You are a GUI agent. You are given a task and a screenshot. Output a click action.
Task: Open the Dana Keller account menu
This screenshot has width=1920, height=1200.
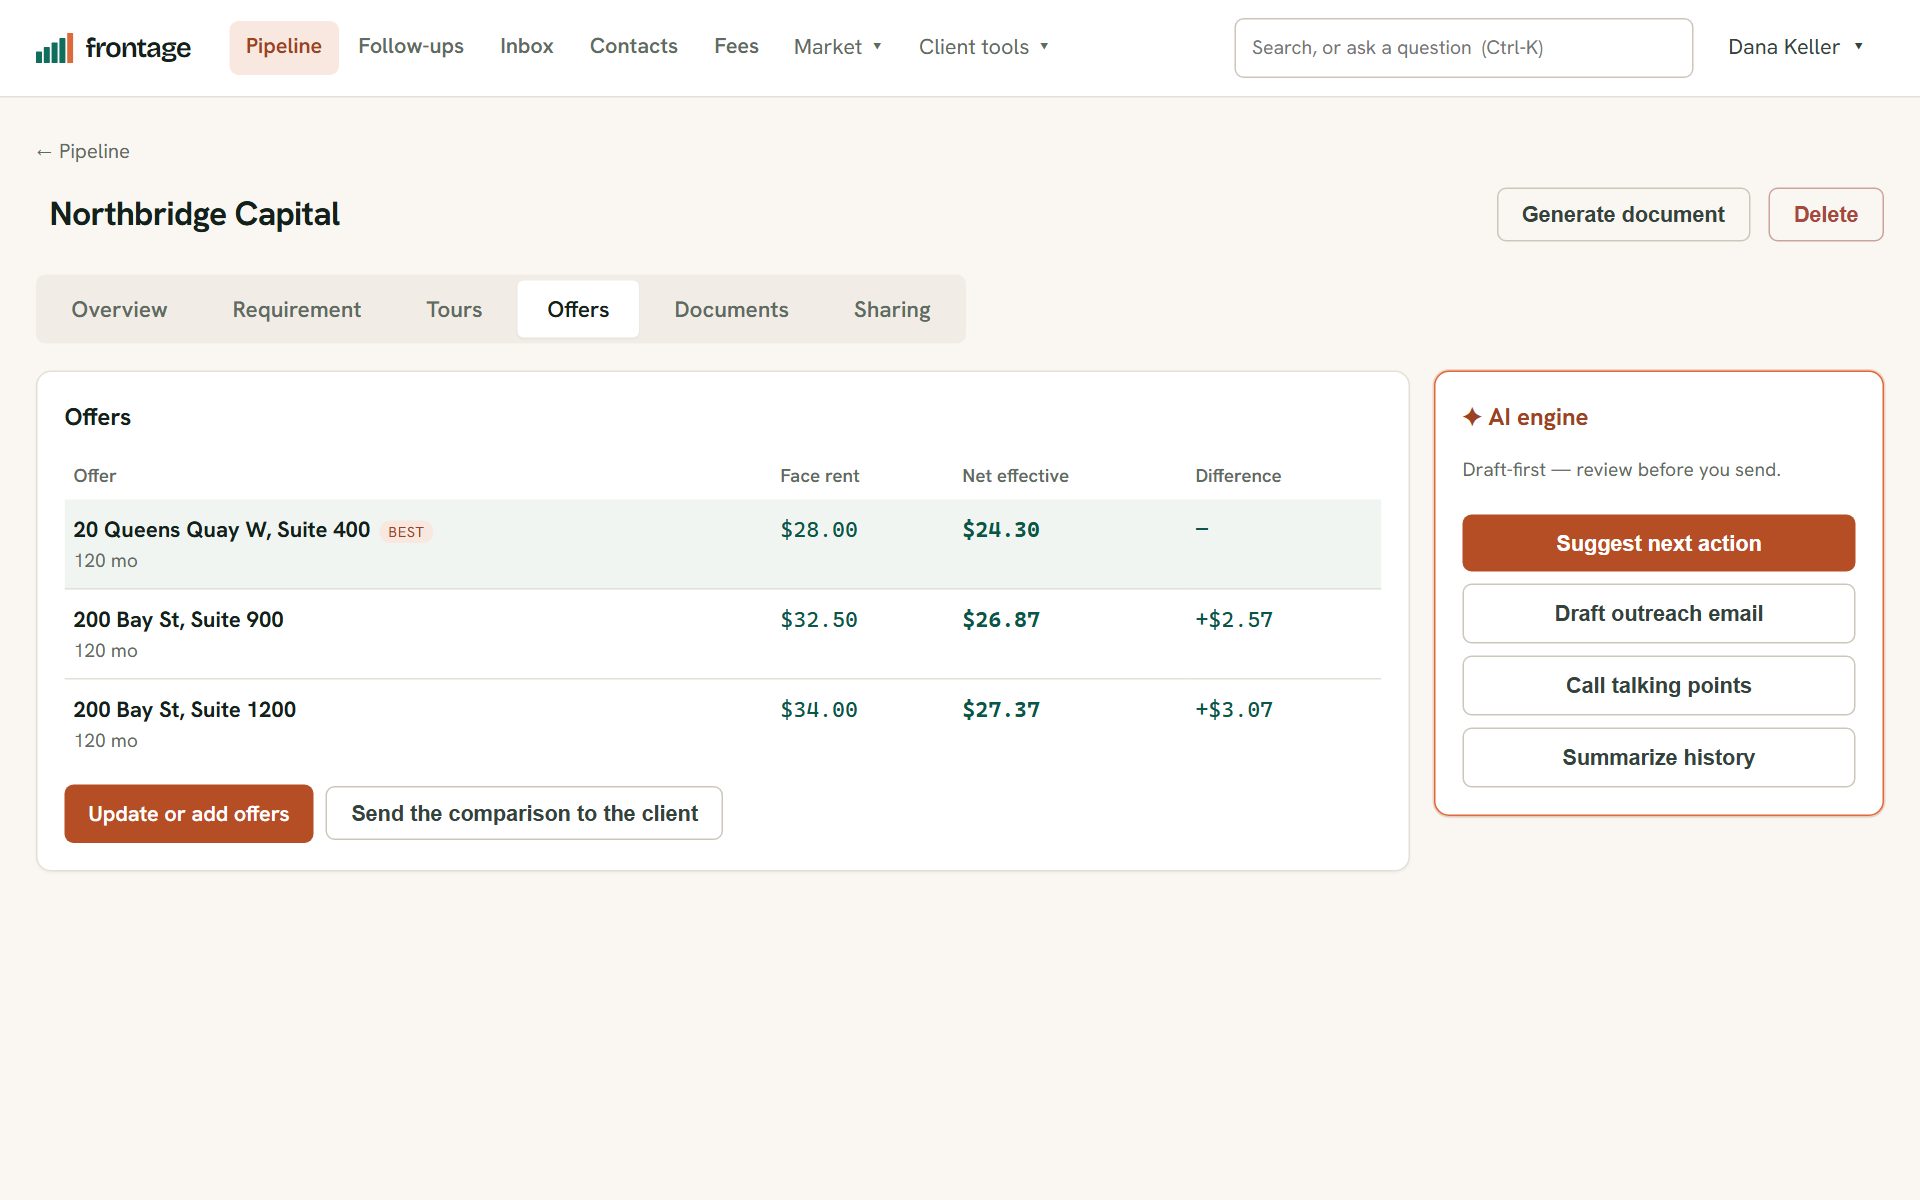click(x=1796, y=47)
